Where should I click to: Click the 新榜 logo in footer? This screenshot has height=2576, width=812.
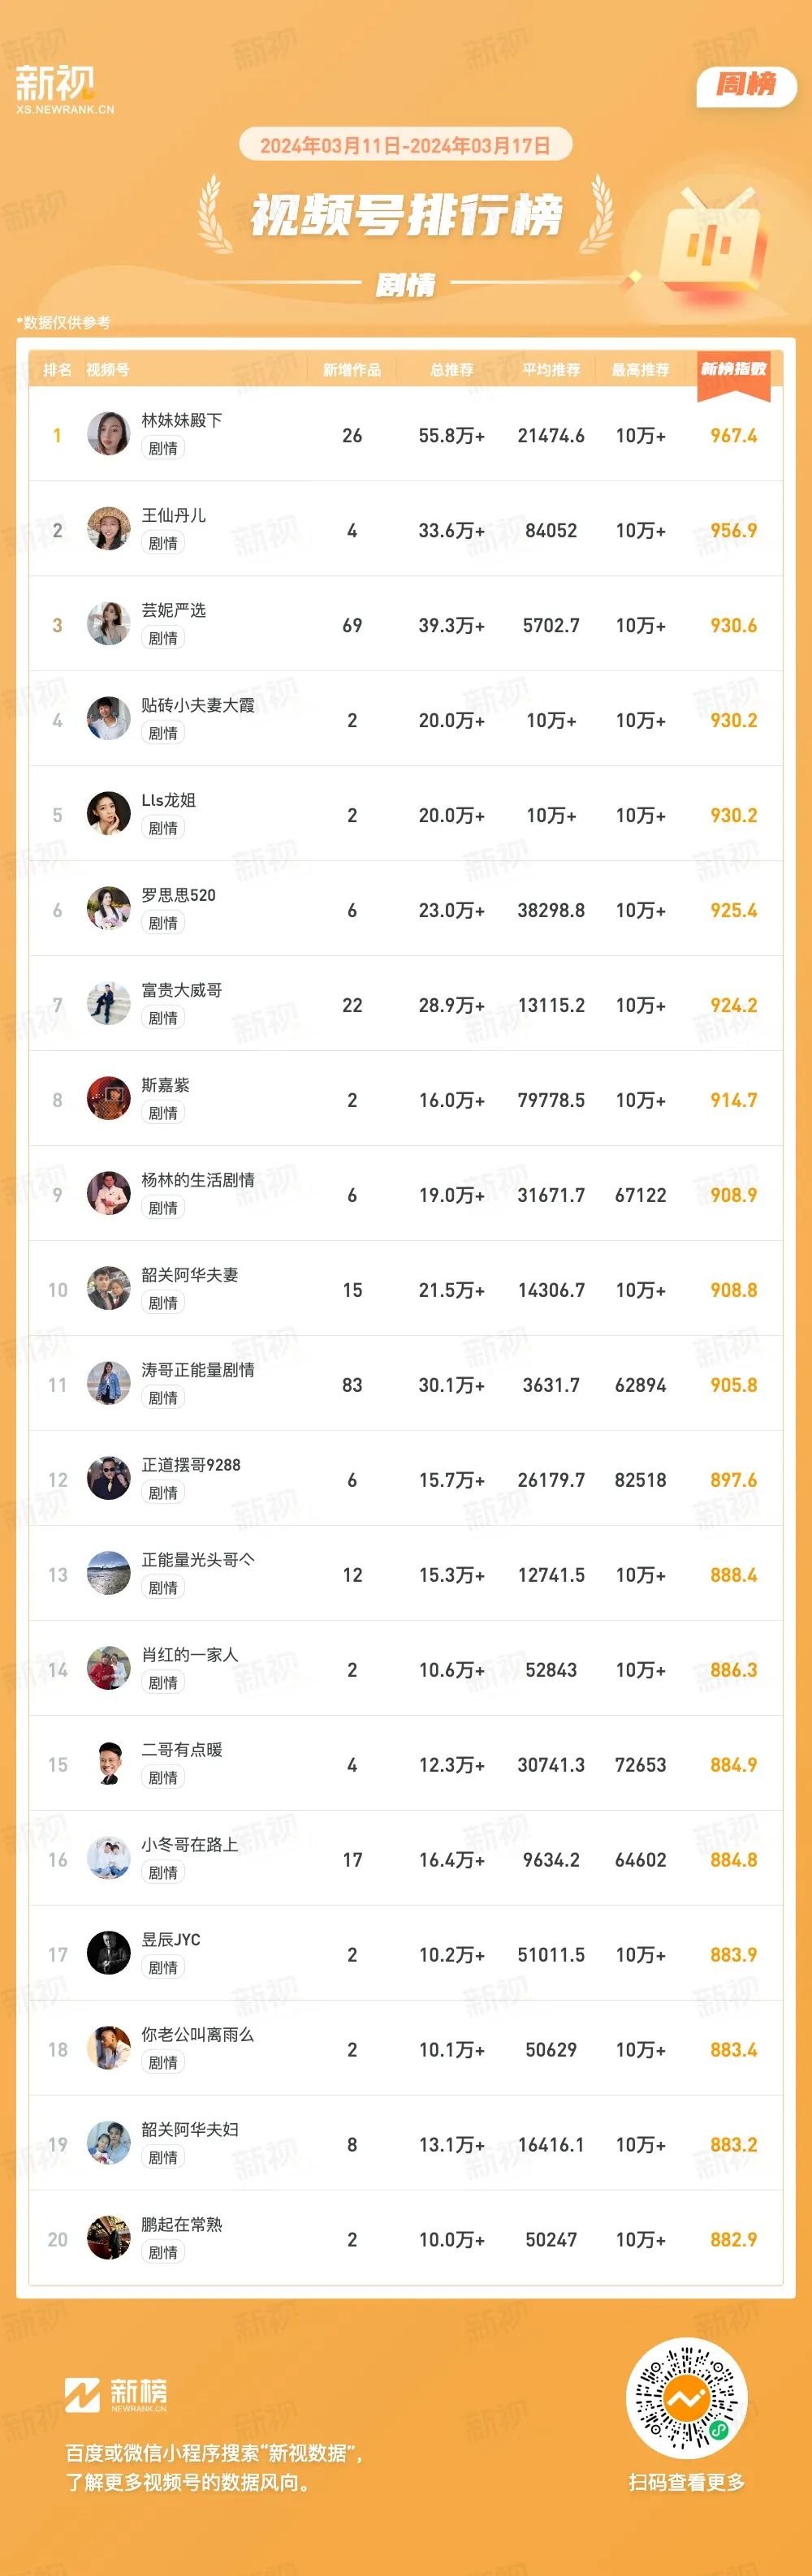[116, 2394]
